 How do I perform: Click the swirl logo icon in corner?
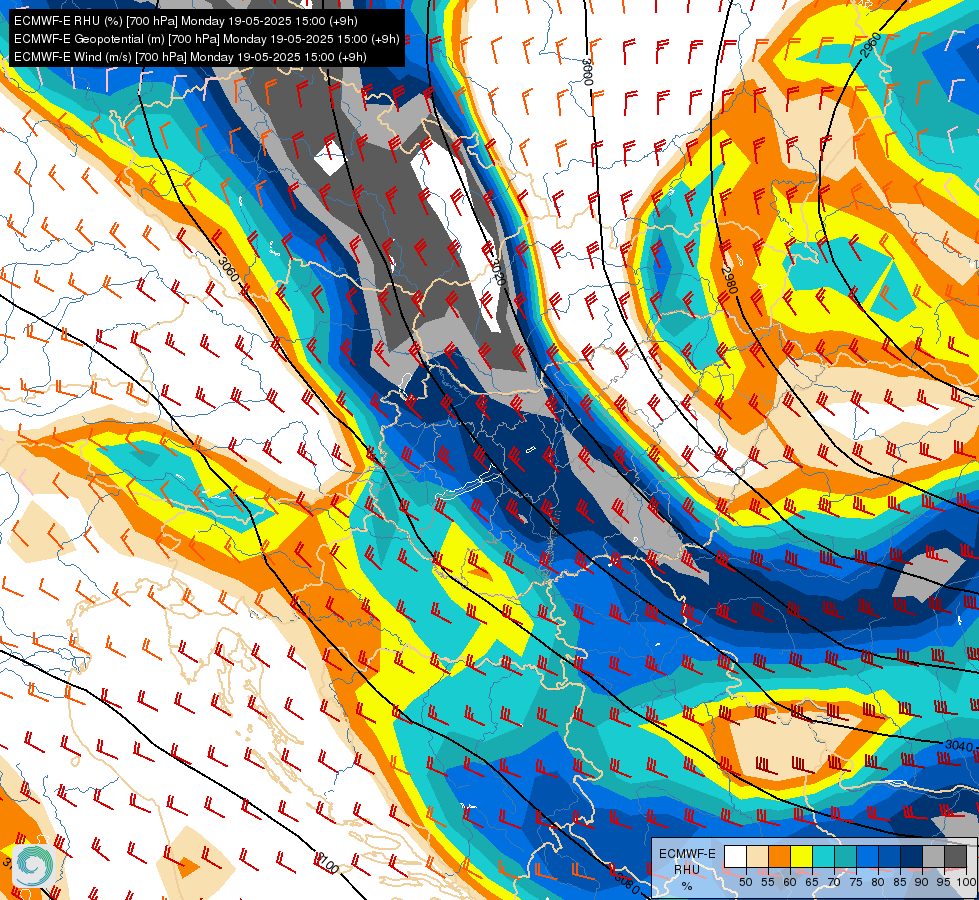click(x=32, y=865)
